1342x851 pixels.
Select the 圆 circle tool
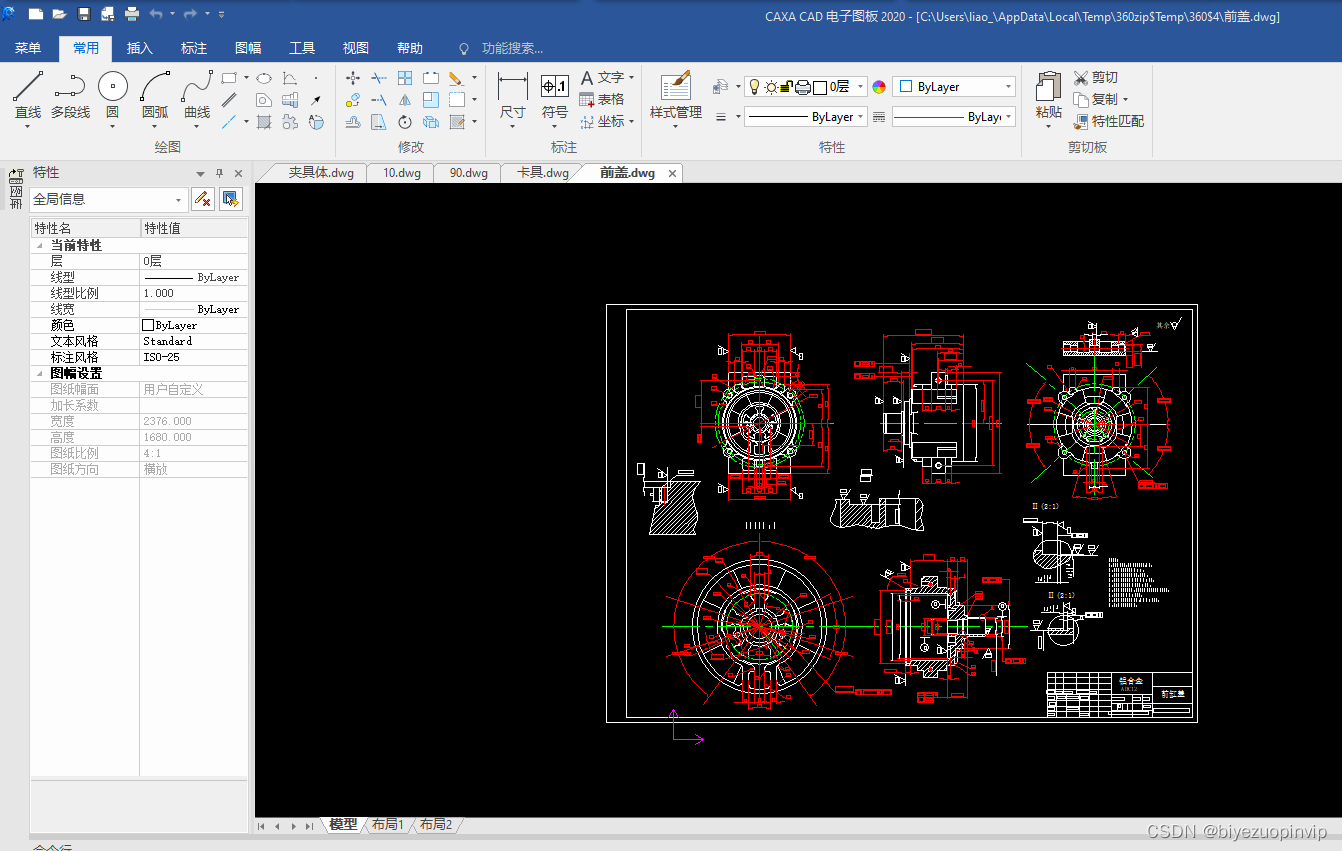(112, 97)
